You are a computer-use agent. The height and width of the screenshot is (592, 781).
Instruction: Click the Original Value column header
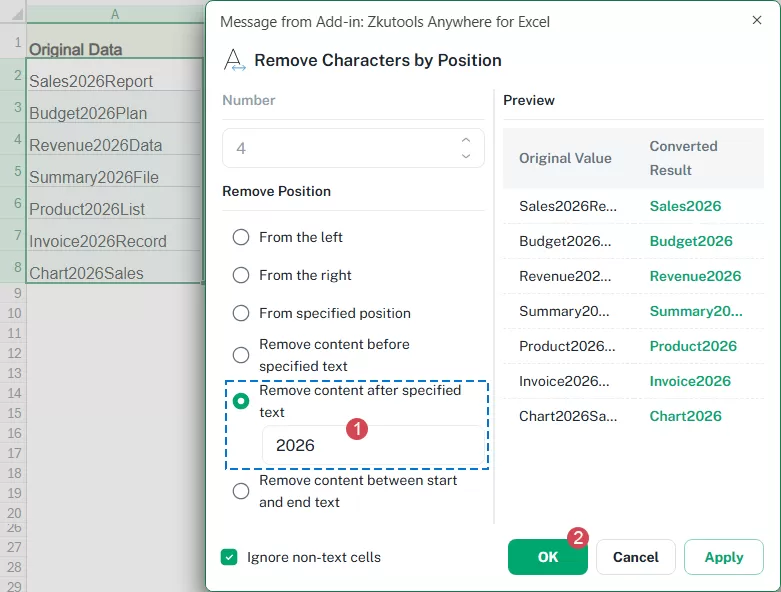coord(565,158)
